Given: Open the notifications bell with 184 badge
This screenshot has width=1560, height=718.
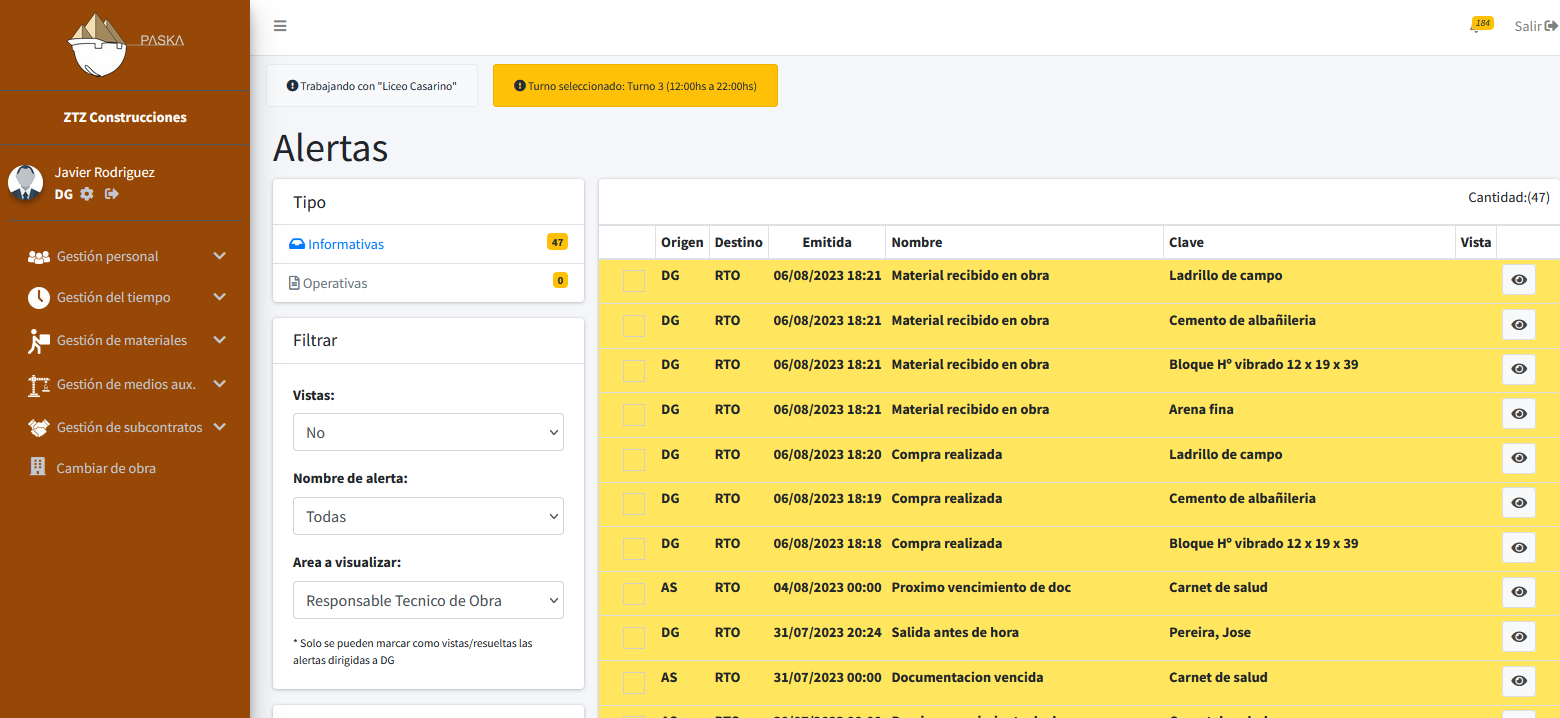Looking at the screenshot, I should (1480, 25).
